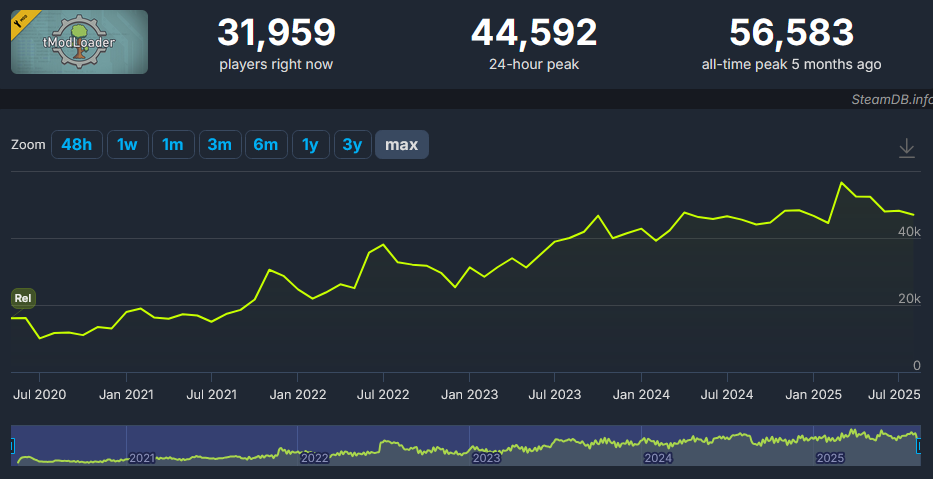Click the Jul 2024 axis label
Screen dimensions: 933x479
click(x=727, y=395)
